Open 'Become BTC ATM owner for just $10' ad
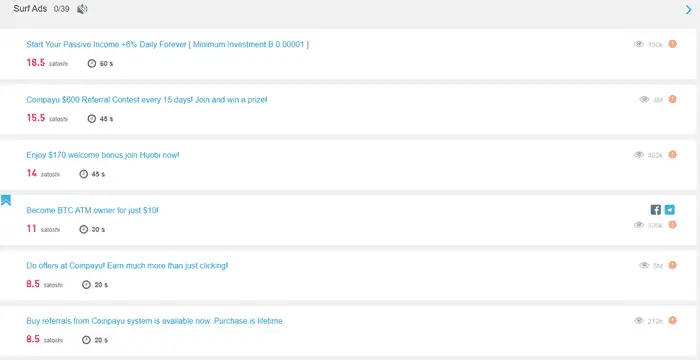 (92, 210)
